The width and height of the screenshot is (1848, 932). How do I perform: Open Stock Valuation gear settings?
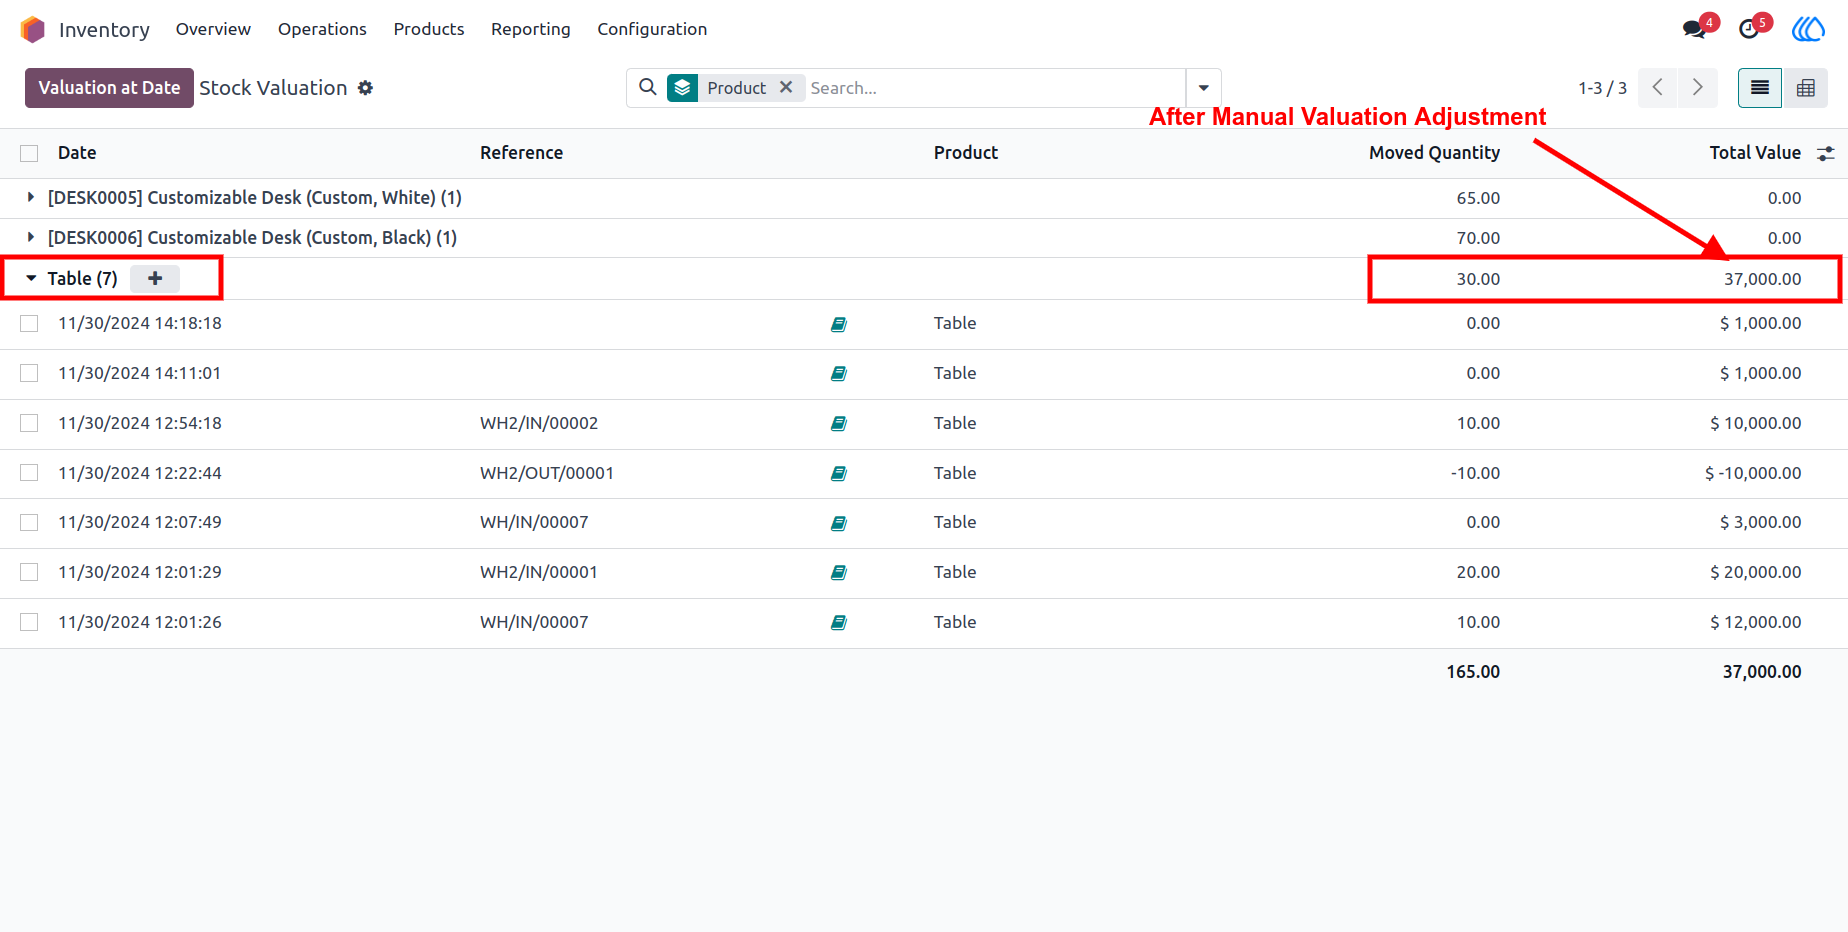point(366,88)
